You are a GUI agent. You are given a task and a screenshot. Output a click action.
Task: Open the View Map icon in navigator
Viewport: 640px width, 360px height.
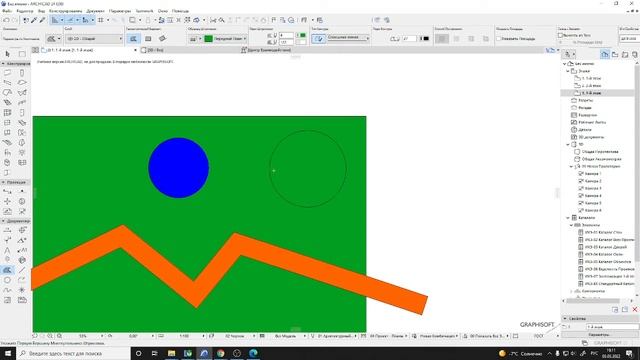pos(615,54)
